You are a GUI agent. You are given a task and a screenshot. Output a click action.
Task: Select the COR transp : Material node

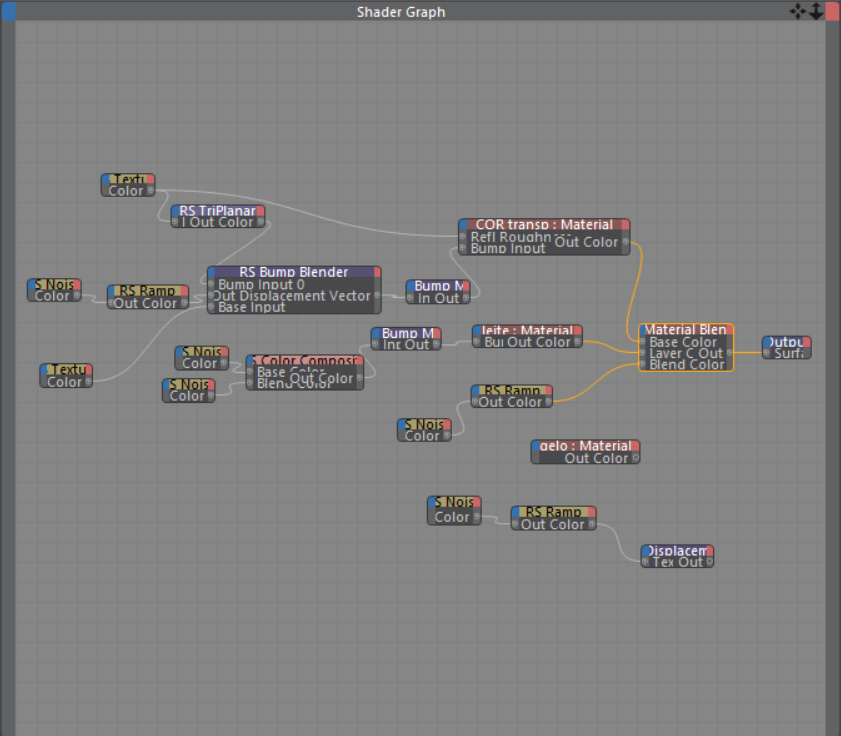tap(544, 237)
